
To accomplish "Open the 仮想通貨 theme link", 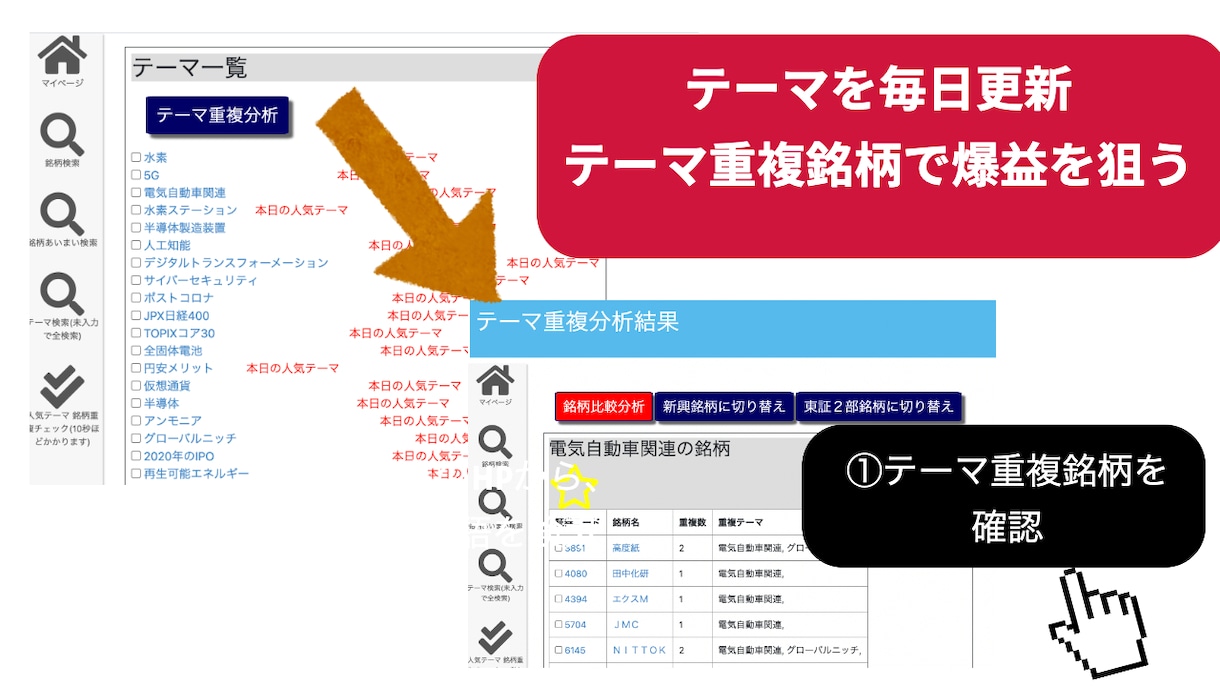I will 166,385.
